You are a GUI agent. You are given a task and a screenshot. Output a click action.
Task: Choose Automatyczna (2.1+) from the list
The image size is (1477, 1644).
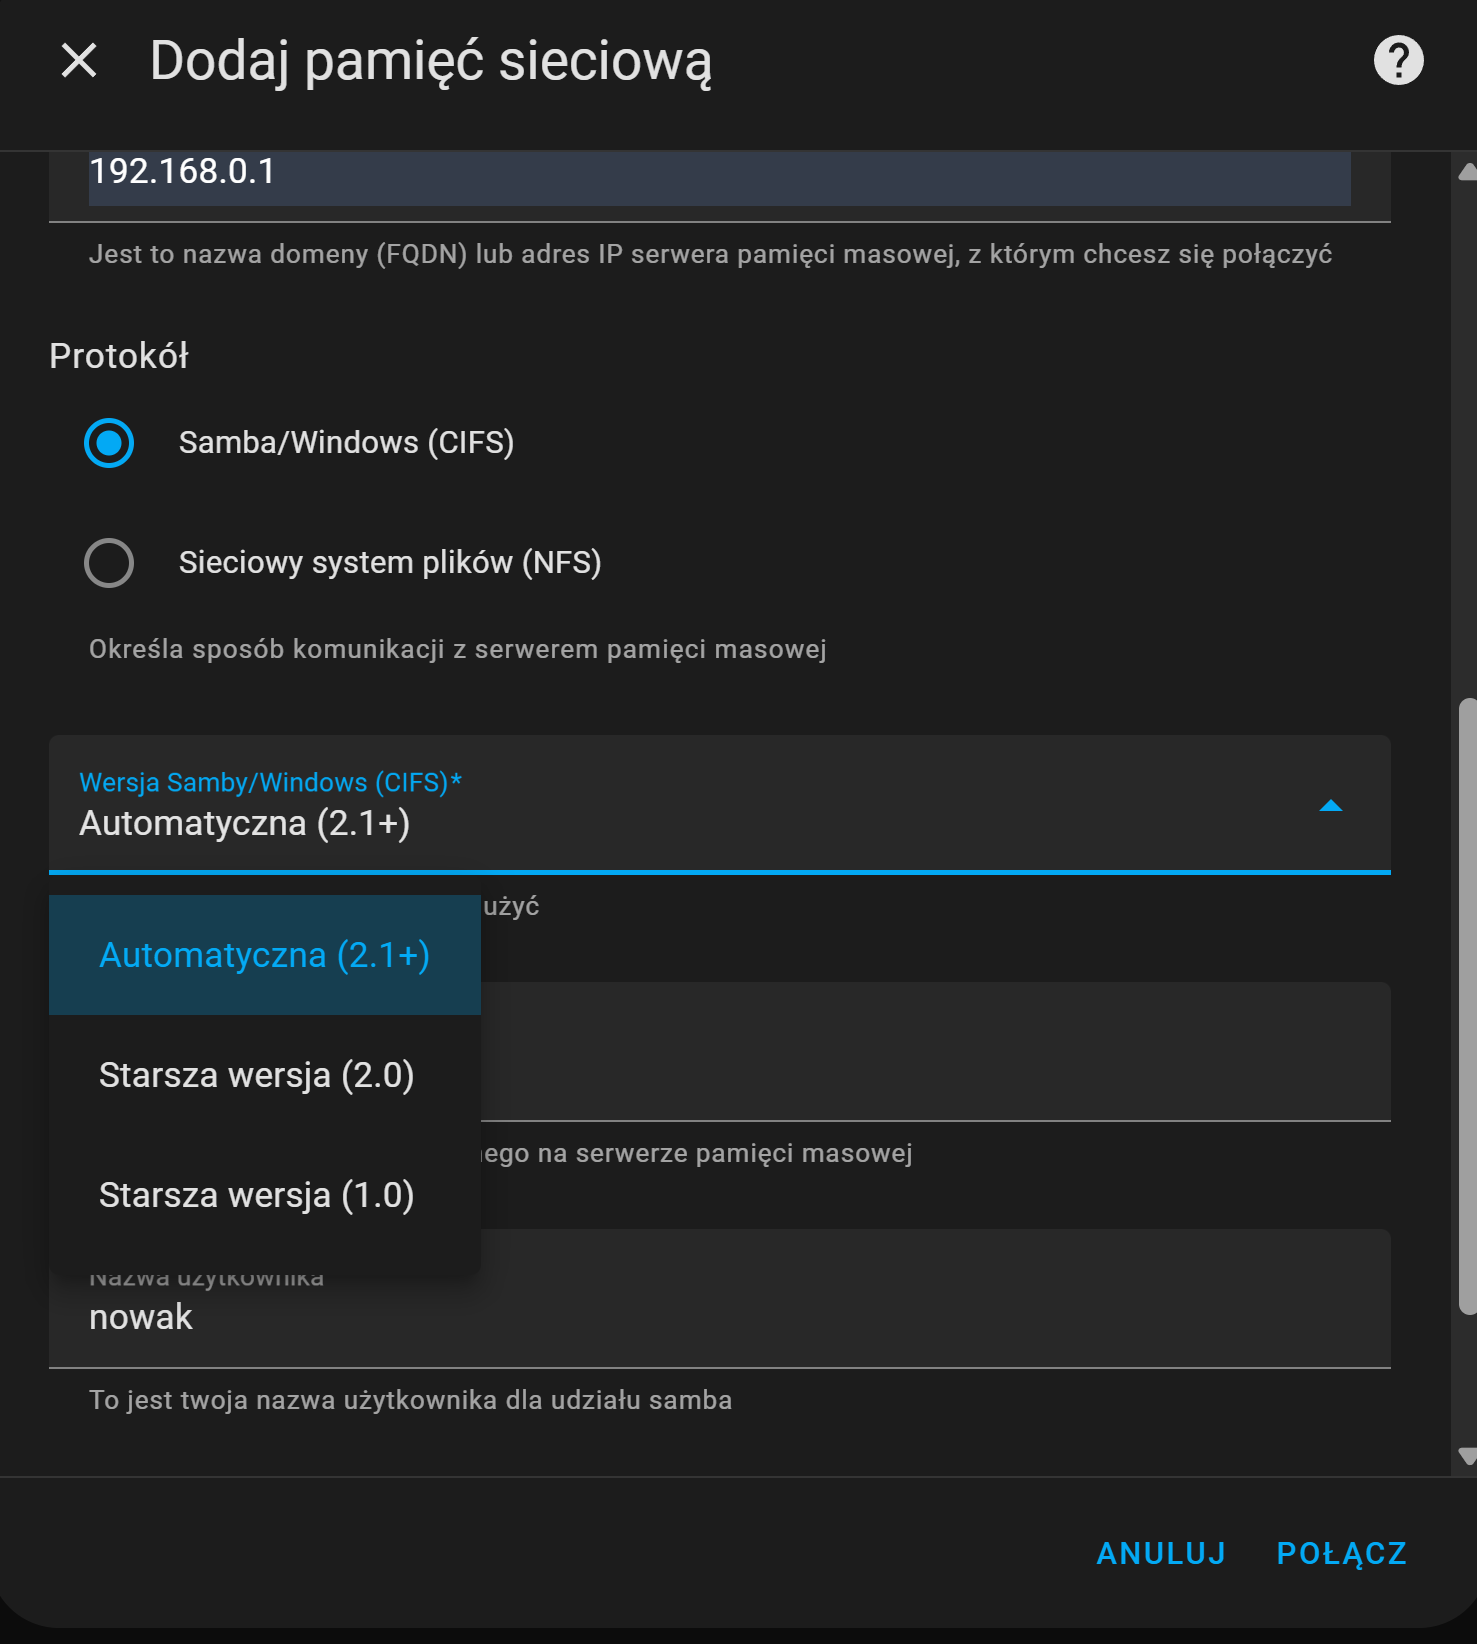264,955
